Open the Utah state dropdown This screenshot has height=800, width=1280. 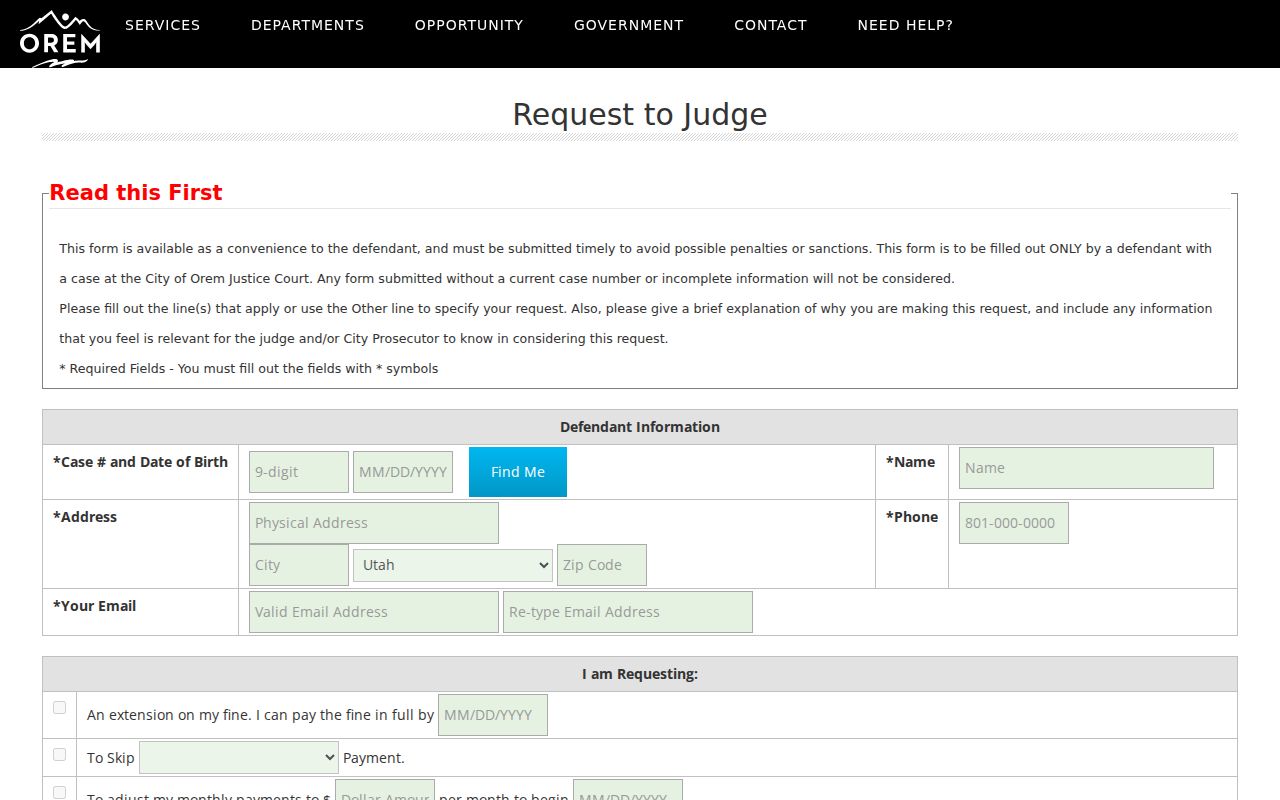[453, 565]
